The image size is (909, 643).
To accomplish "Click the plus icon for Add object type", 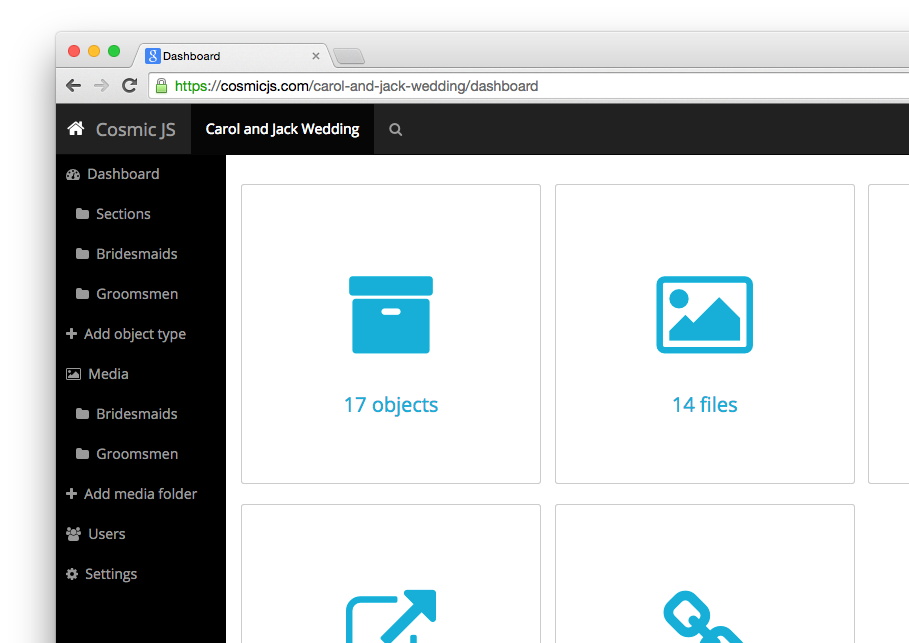I will (71, 333).
